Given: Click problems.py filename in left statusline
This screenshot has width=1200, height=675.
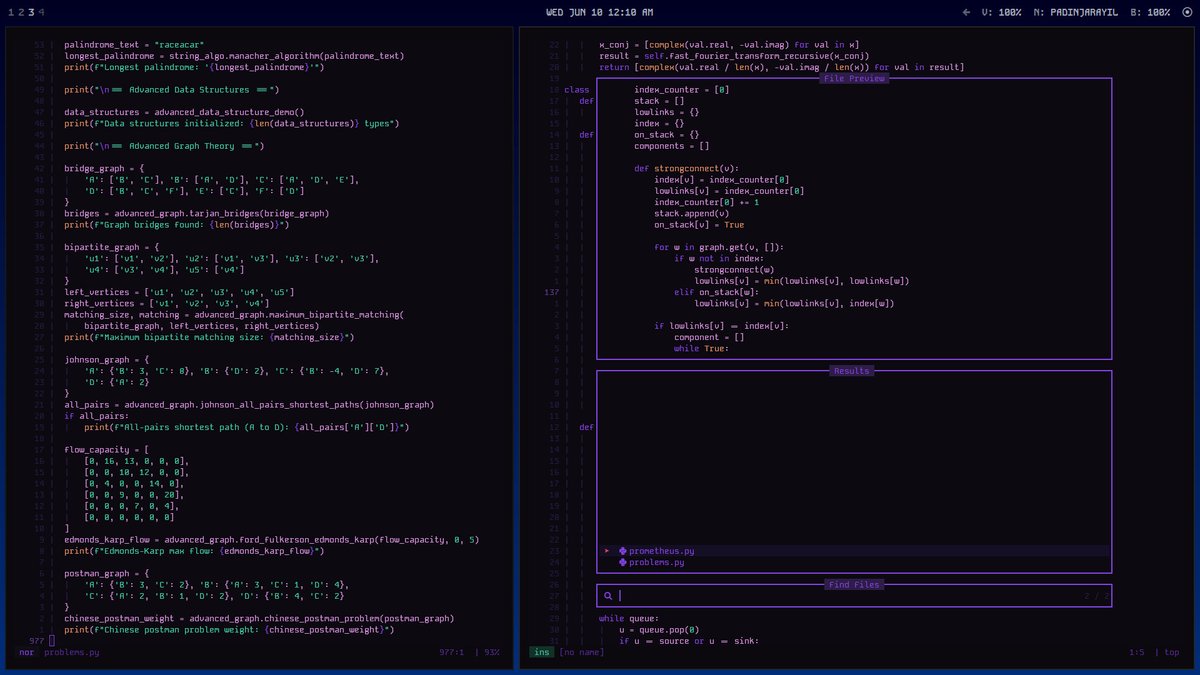Looking at the screenshot, I should 72,652.
